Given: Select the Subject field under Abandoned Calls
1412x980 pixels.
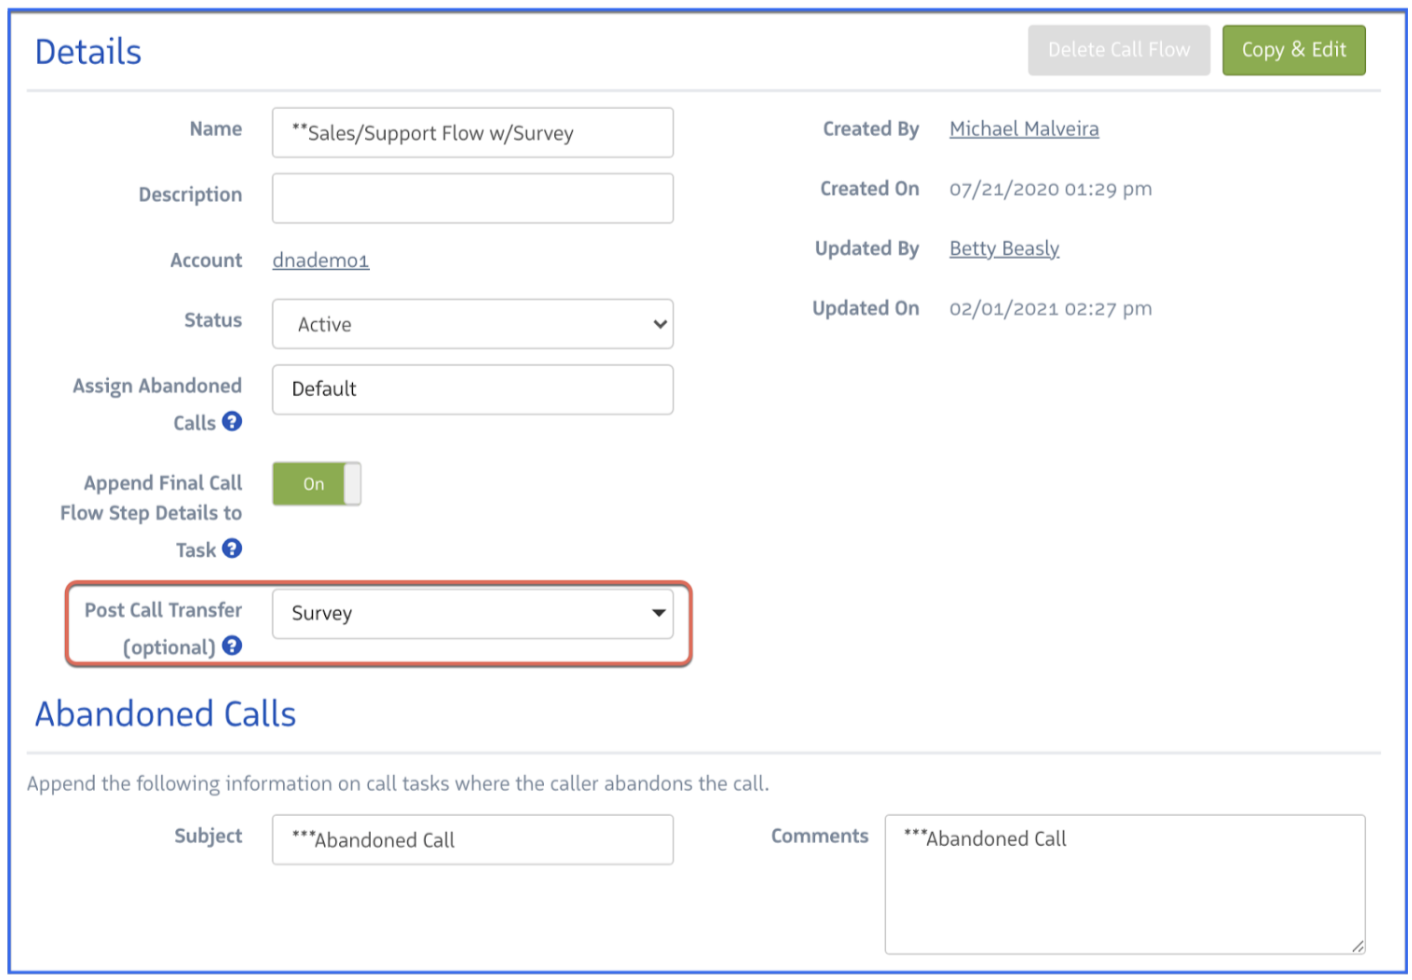Looking at the screenshot, I should point(472,840).
